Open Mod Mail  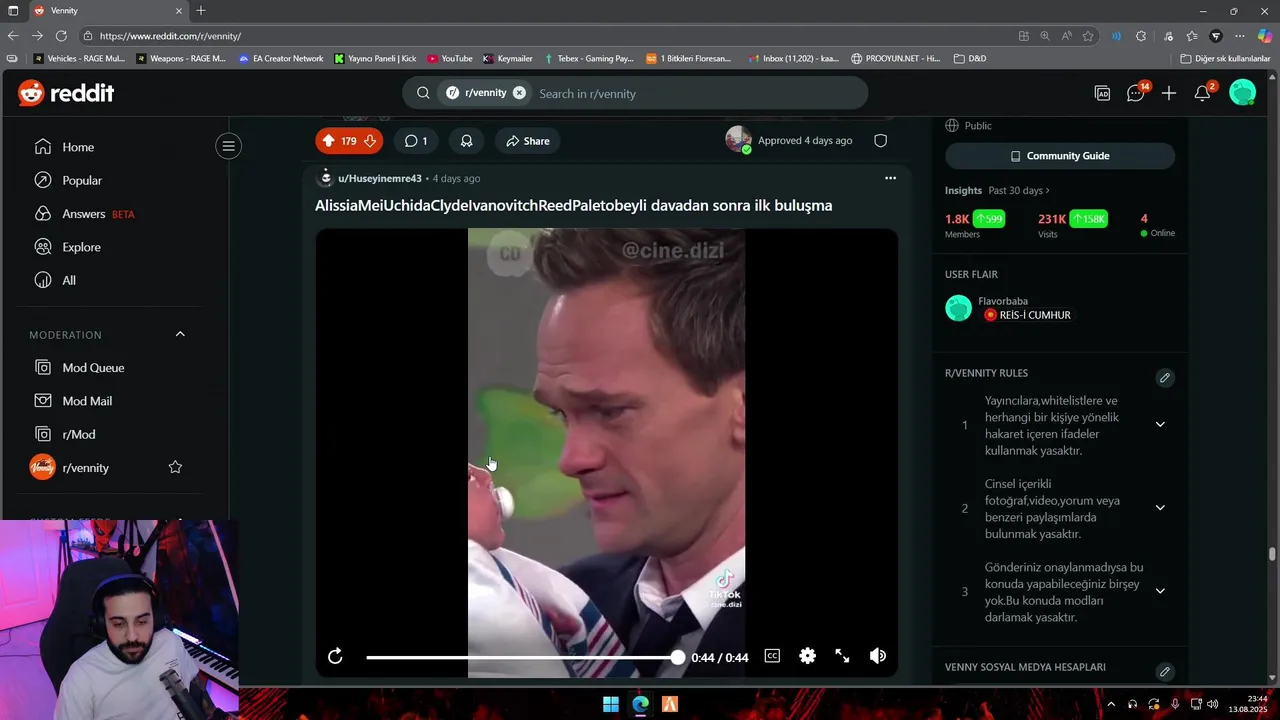click(87, 401)
